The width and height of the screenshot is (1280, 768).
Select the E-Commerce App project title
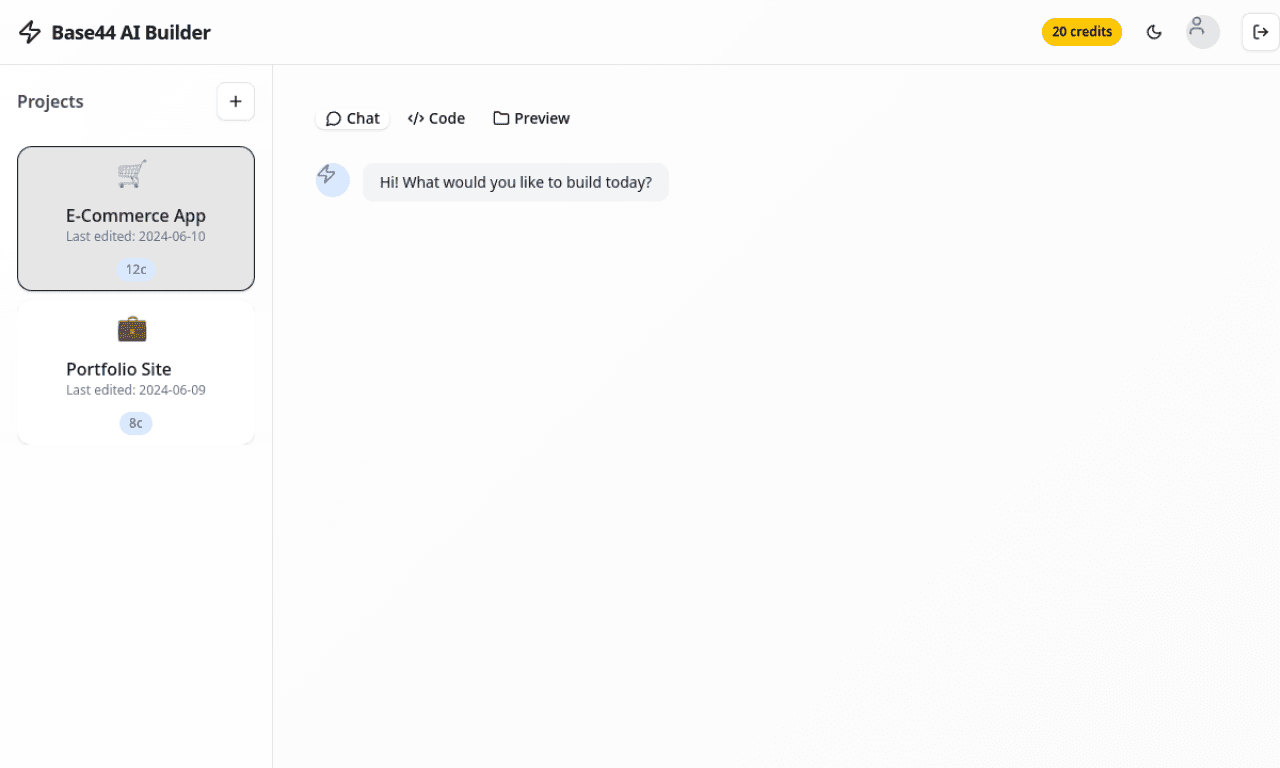point(136,215)
